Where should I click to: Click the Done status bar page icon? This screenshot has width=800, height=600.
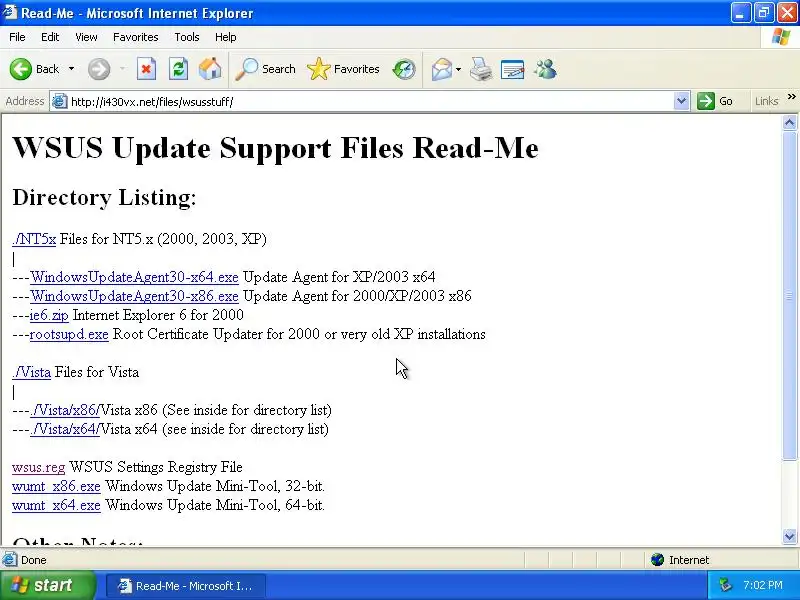(9, 560)
